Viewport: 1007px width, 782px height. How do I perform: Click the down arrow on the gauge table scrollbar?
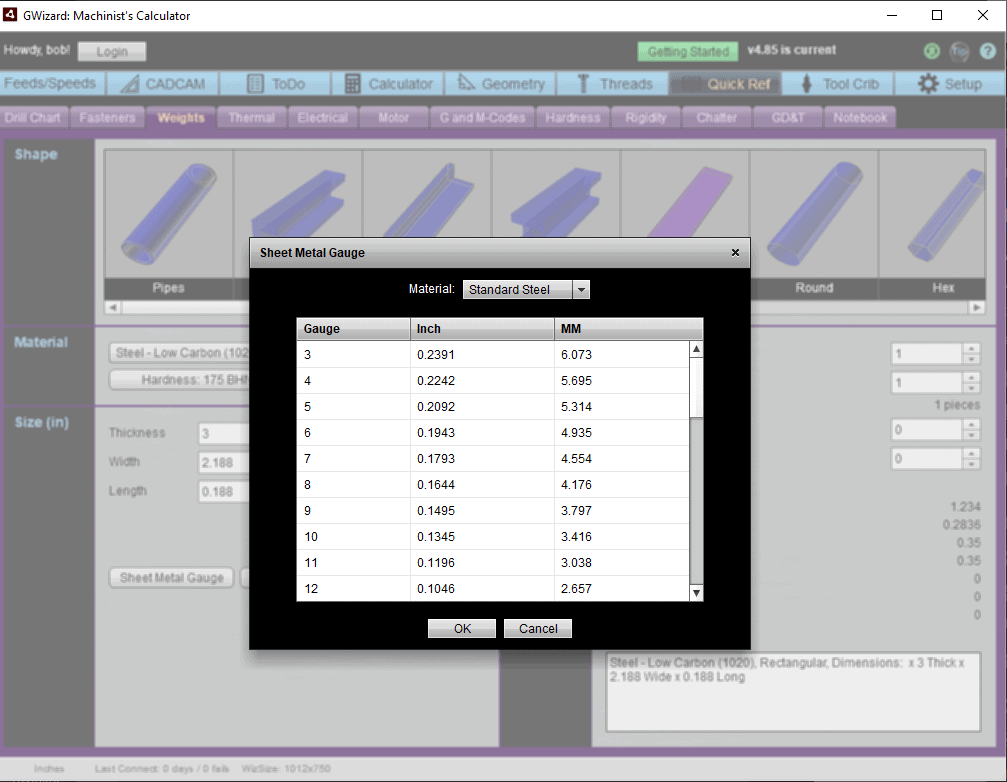pos(696,592)
